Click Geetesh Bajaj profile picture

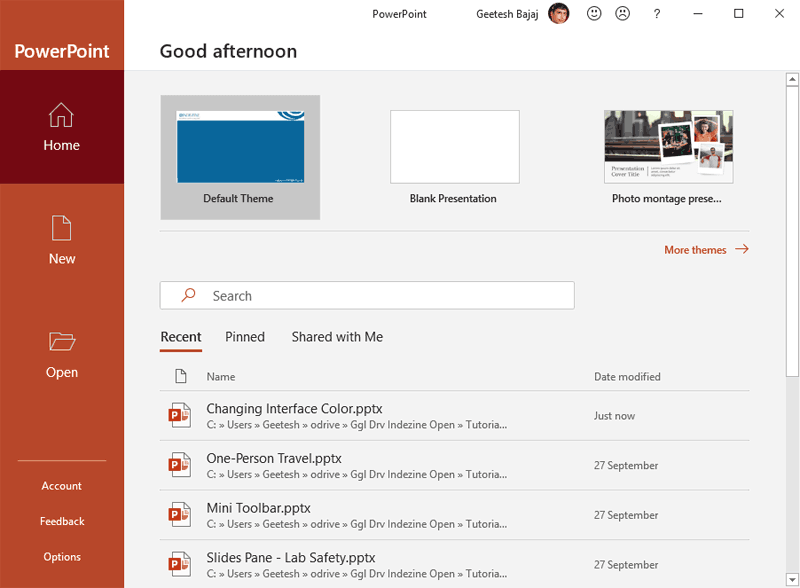(559, 14)
